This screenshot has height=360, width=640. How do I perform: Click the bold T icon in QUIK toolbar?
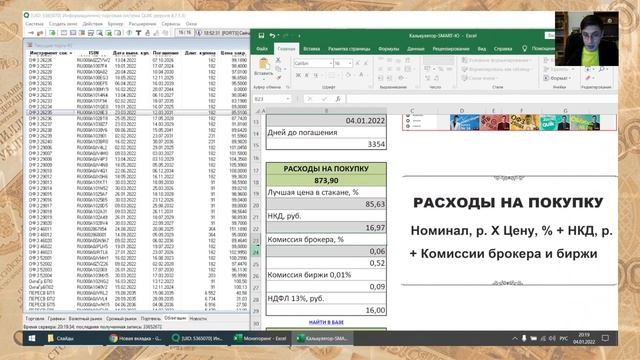[x=139, y=33]
